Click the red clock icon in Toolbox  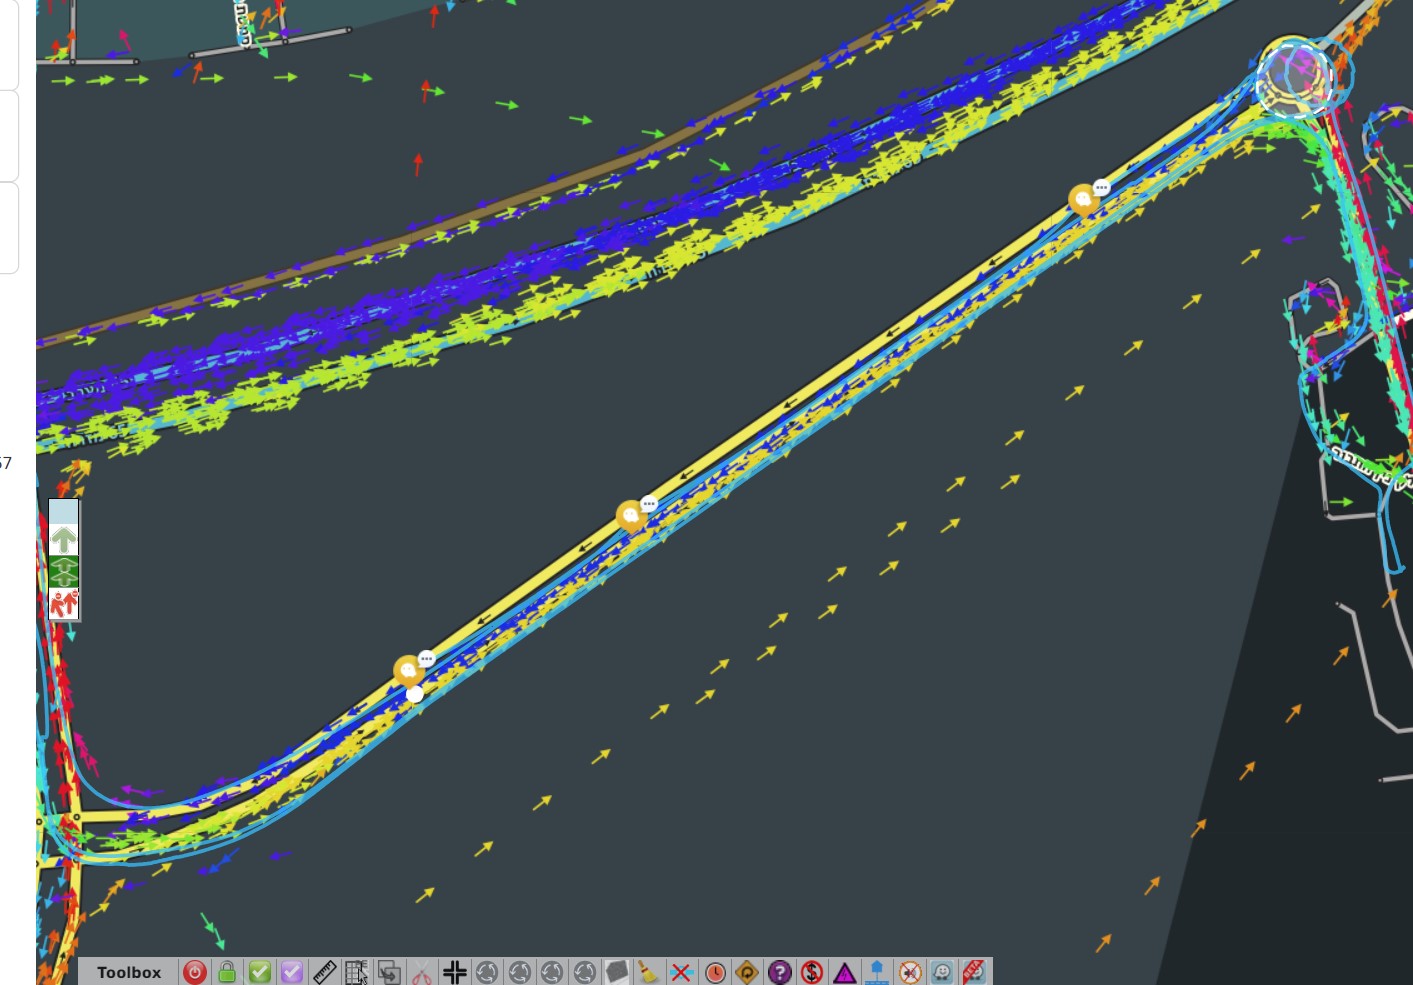715,972
